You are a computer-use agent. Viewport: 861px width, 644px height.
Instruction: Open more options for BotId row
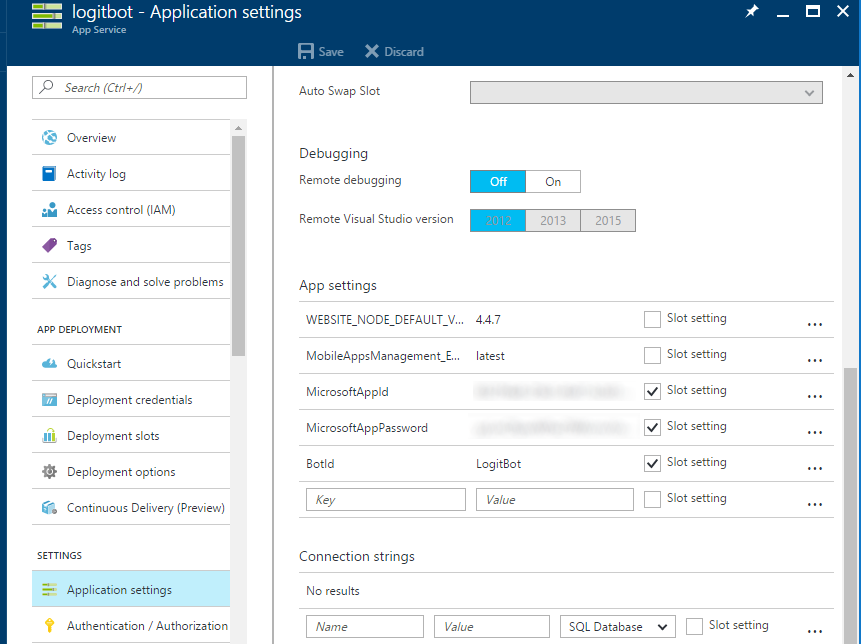point(815,469)
